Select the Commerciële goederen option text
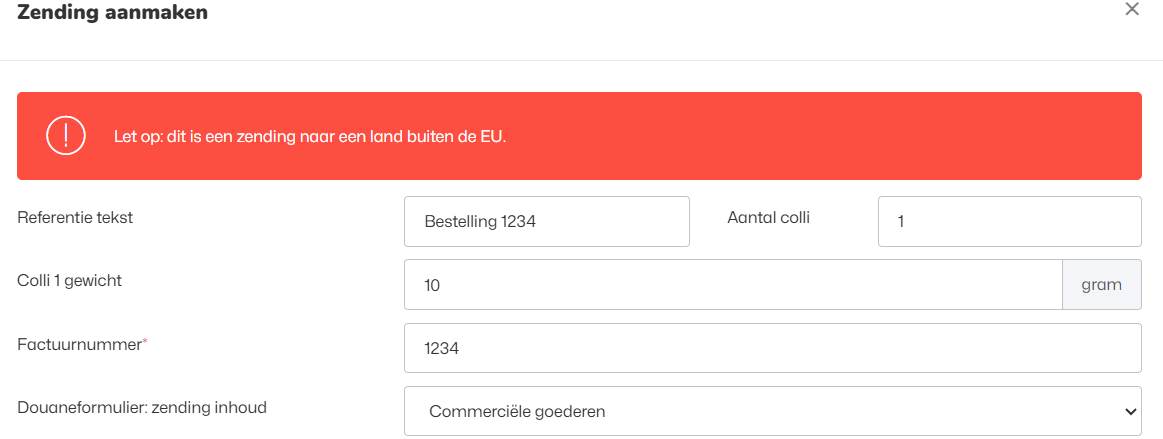 516,411
